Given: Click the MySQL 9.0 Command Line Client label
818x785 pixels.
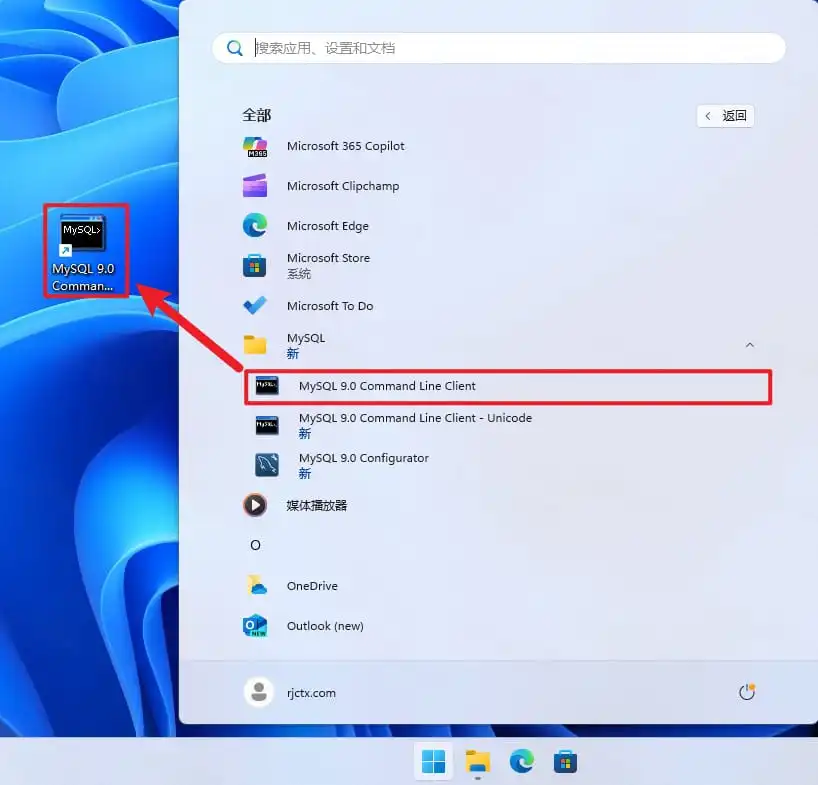Looking at the screenshot, I should click(x=387, y=386).
